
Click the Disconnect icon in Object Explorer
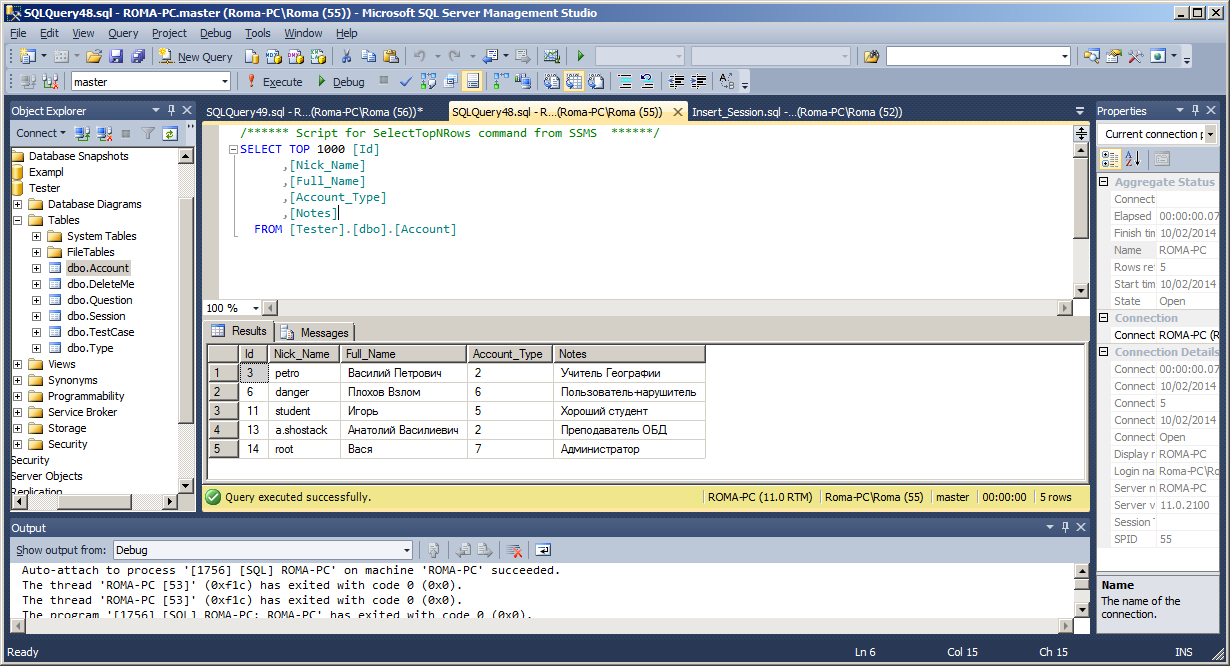tap(104, 133)
